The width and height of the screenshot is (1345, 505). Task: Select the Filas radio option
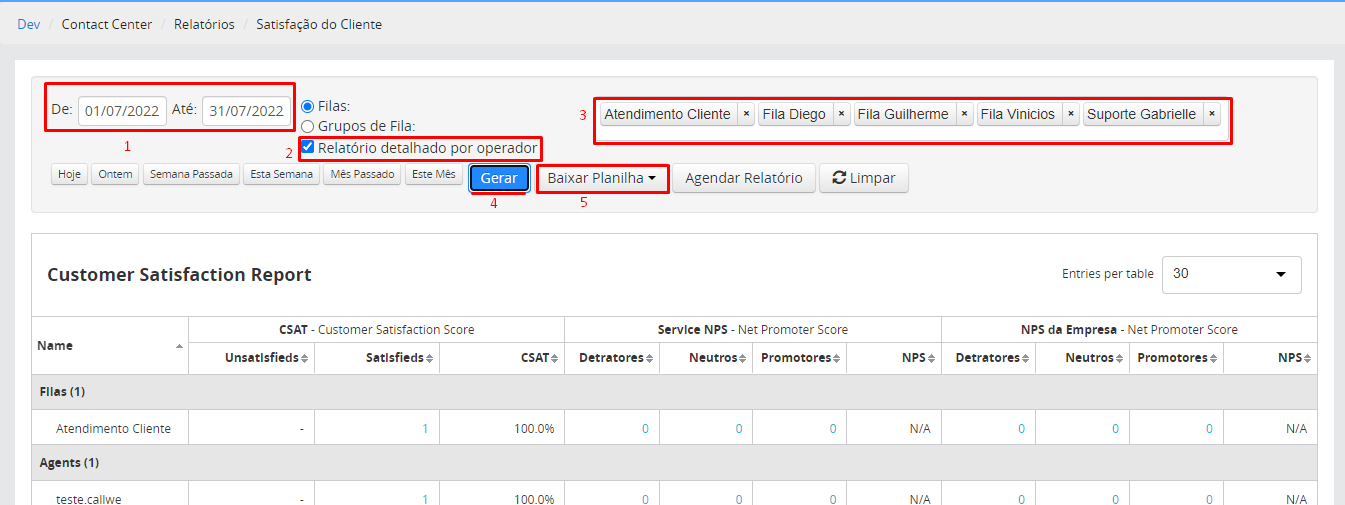click(x=308, y=106)
